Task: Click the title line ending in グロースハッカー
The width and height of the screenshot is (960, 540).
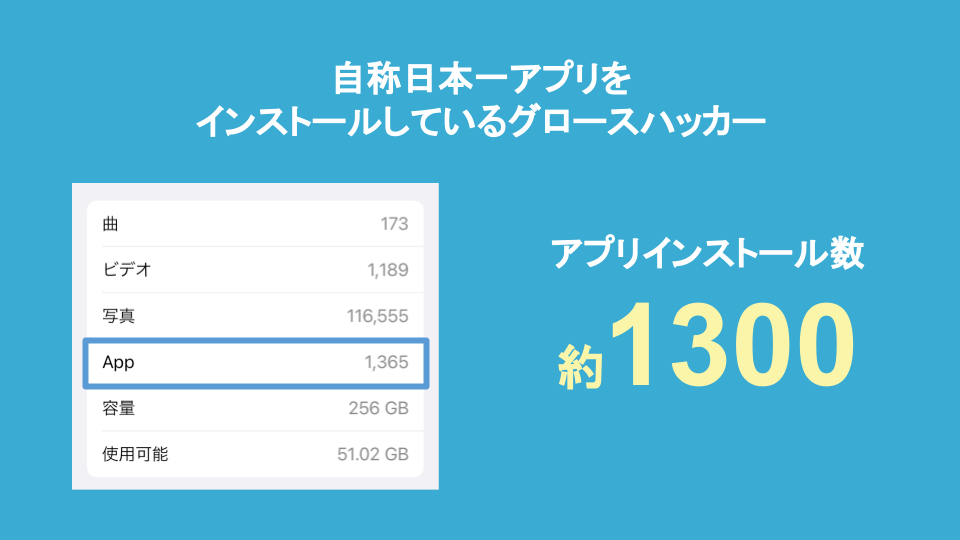Action: tap(480, 121)
